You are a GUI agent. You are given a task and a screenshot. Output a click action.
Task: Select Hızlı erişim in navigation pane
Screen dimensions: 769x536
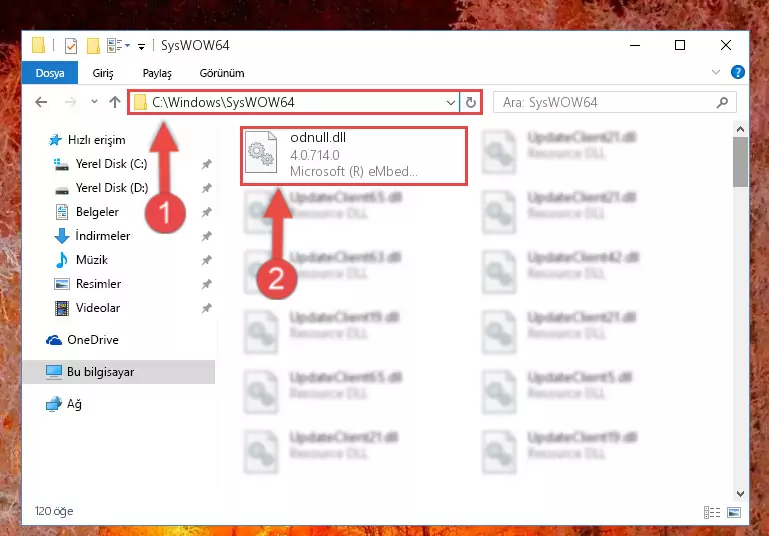[x=87, y=140]
